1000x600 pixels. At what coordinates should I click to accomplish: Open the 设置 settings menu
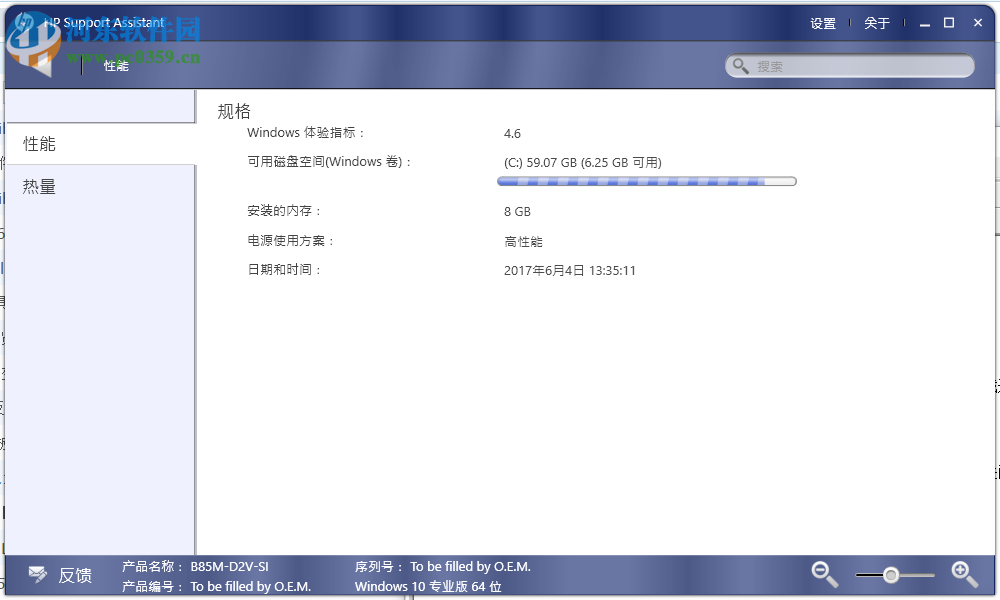(x=822, y=23)
